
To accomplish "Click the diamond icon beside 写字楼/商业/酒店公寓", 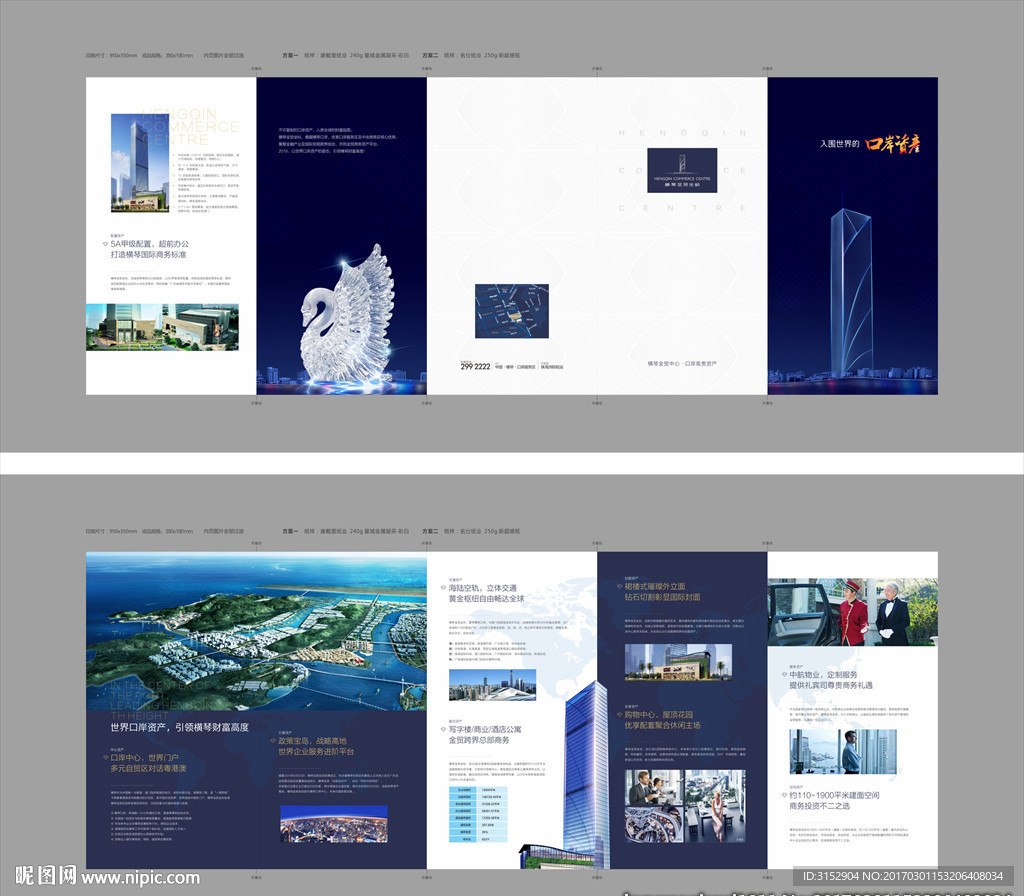I will pyautogui.click(x=443, y=729).
